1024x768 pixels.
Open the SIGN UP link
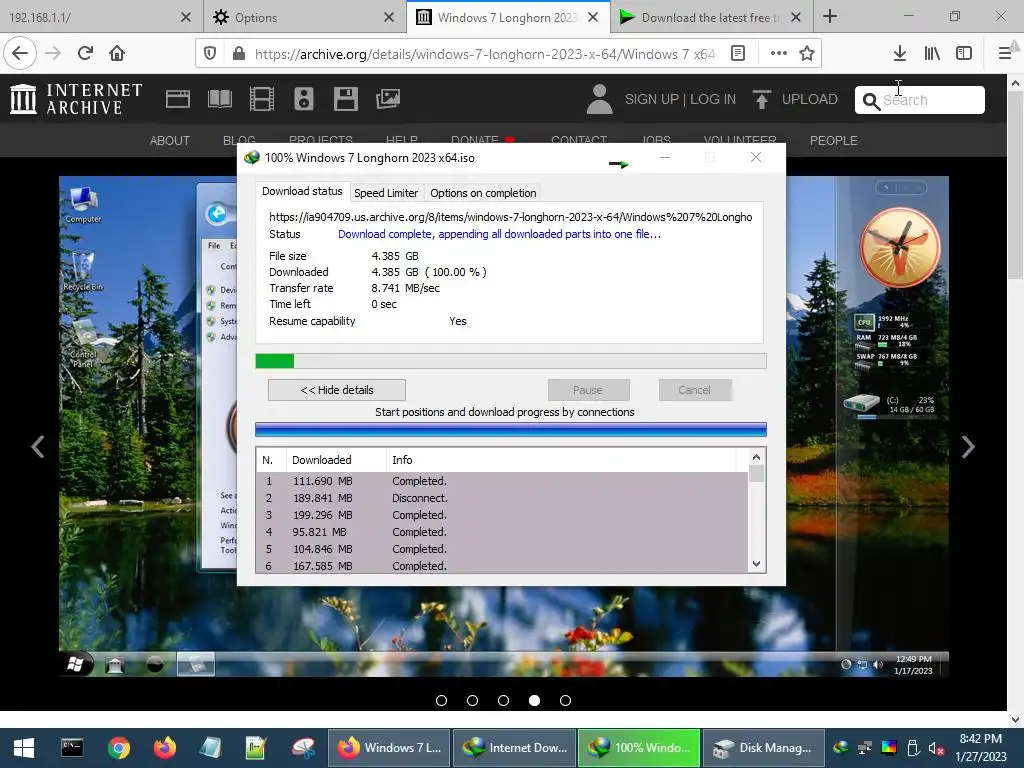(x=652, y=99)
